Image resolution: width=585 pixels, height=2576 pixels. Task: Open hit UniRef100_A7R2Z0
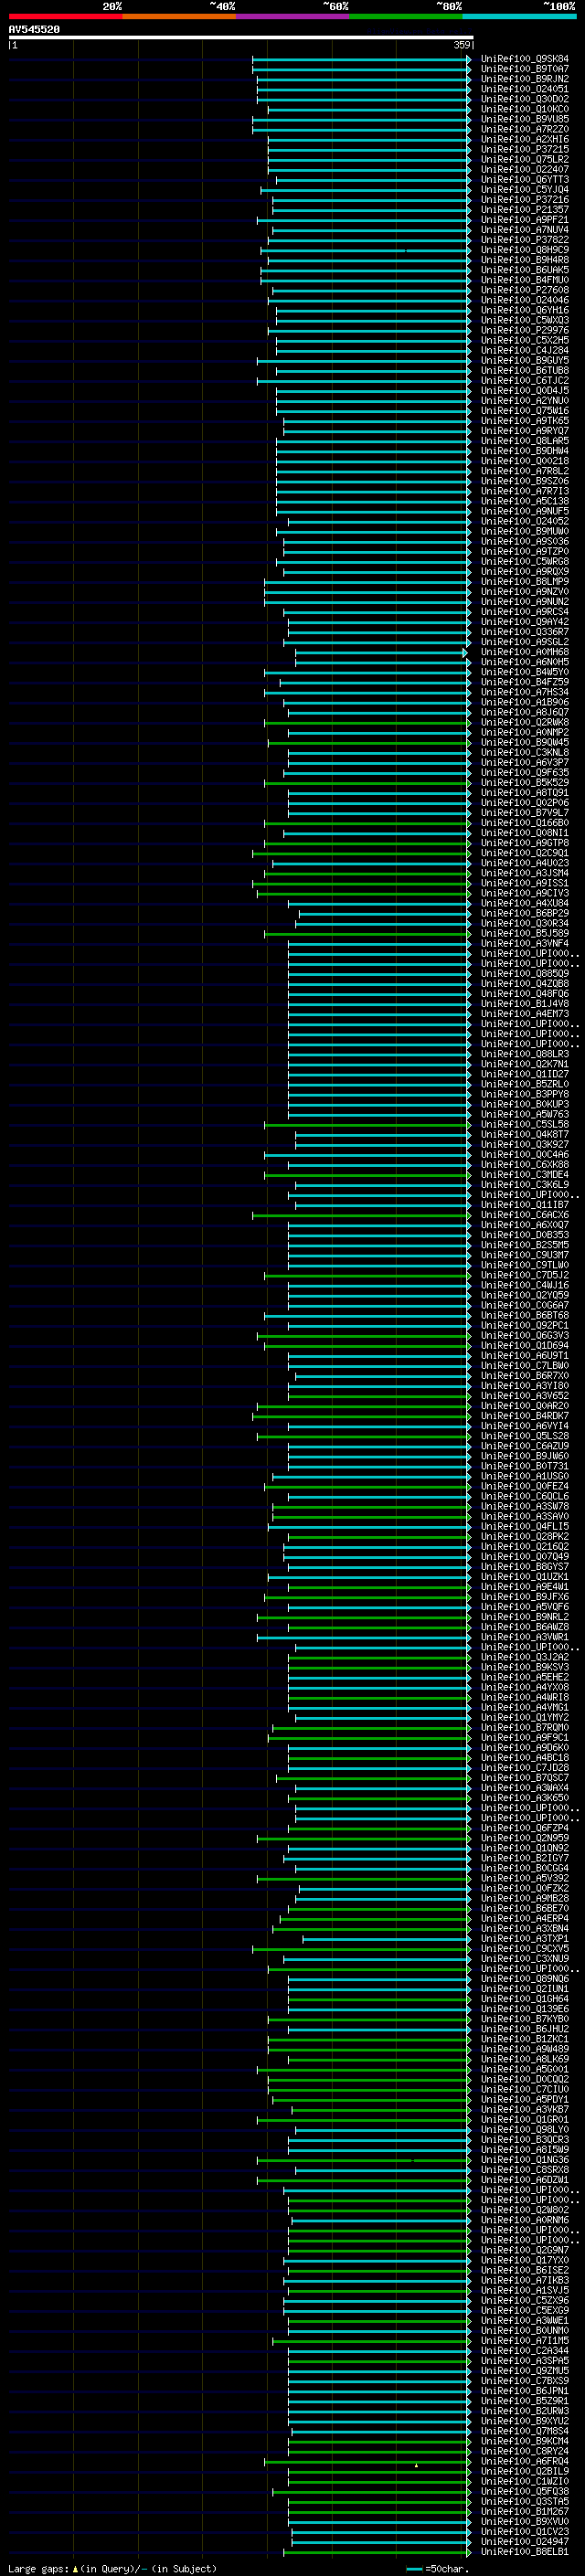pyautogui.click(x=525, y=129)
